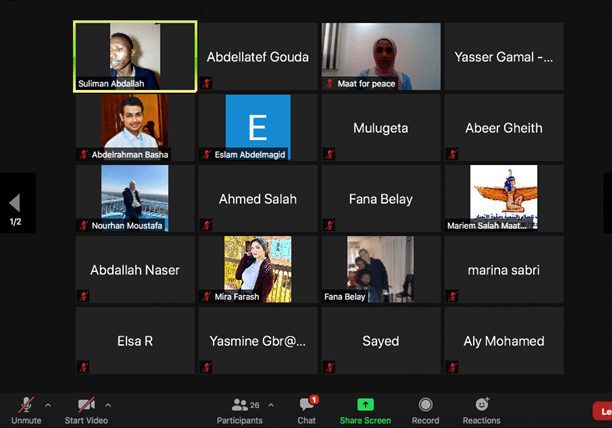Click muted mic icon on Abdelrahman Basha
Viewport: 612px width, 428px height.
84,154
